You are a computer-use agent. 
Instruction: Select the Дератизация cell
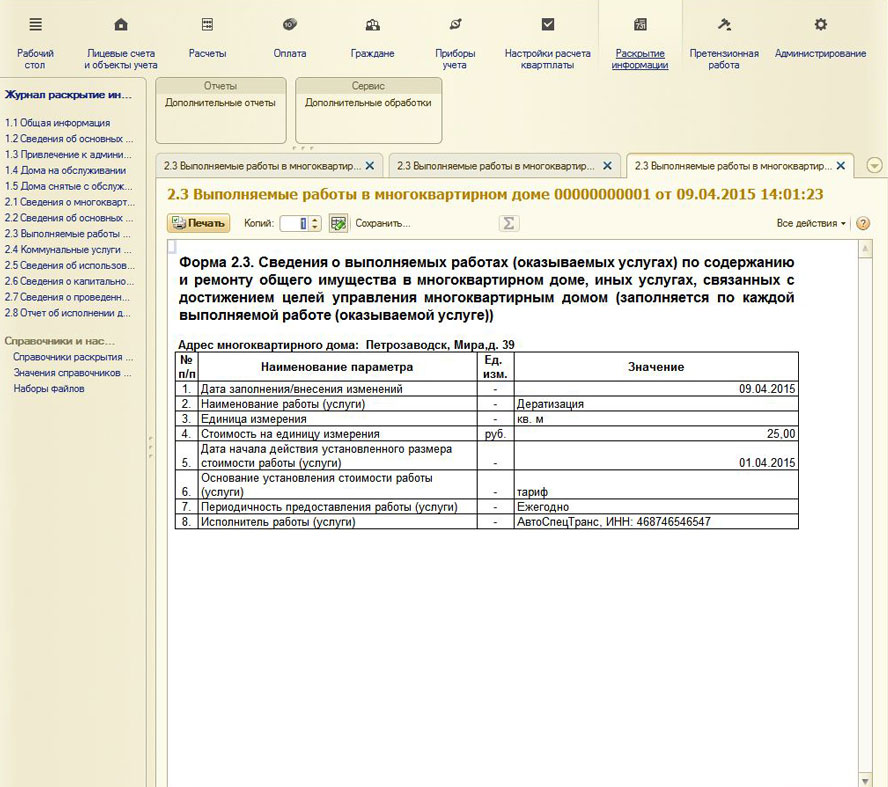(656, 404)
